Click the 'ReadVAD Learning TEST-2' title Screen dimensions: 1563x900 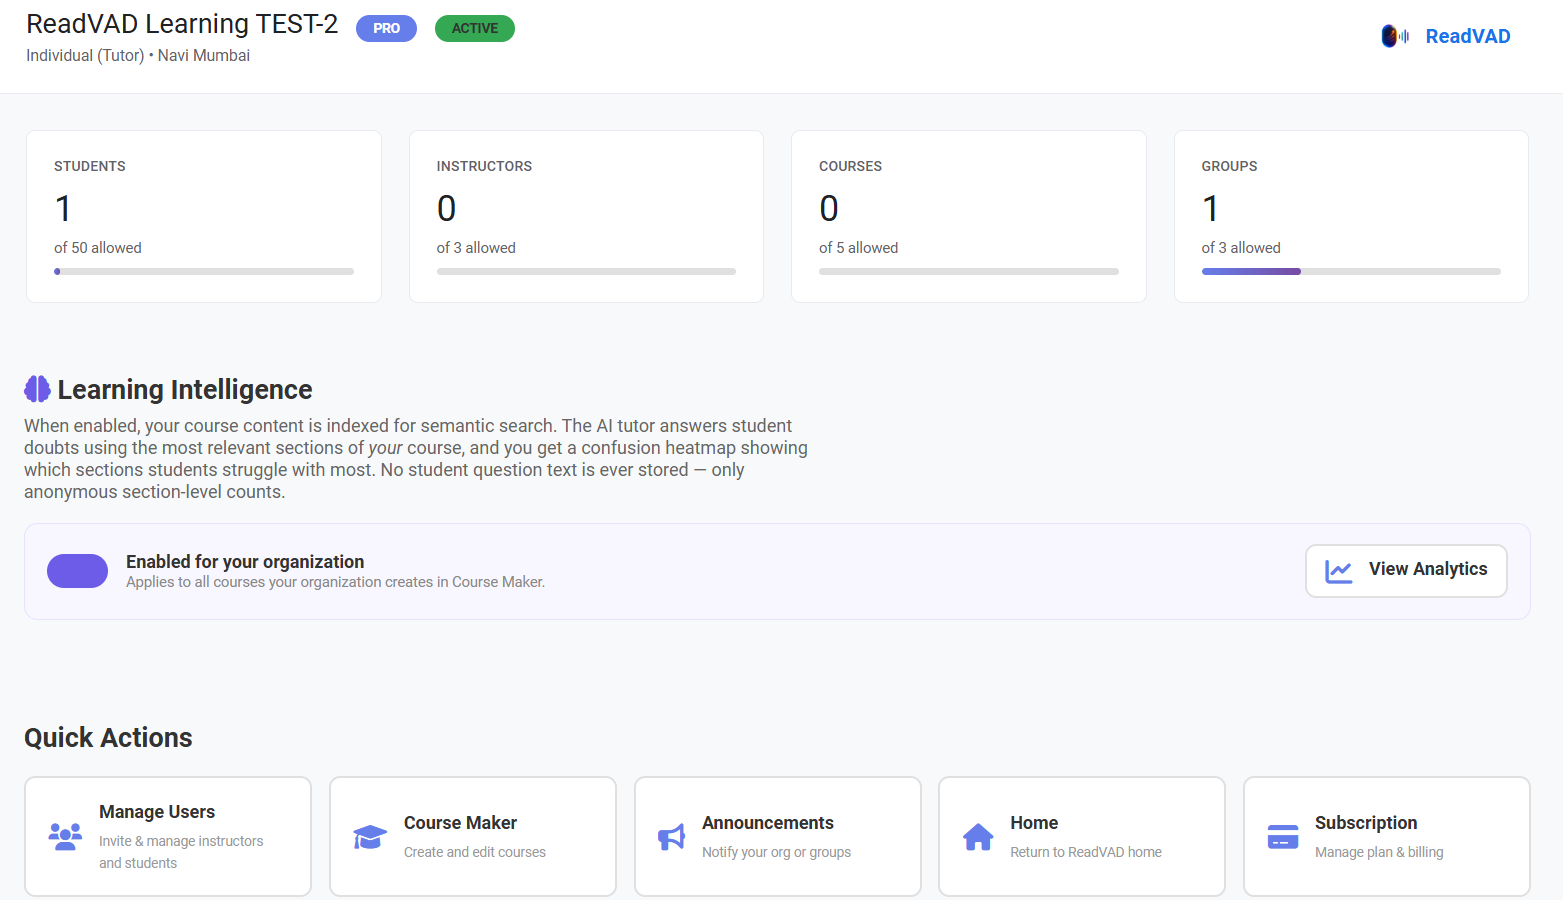coord(182,24)
